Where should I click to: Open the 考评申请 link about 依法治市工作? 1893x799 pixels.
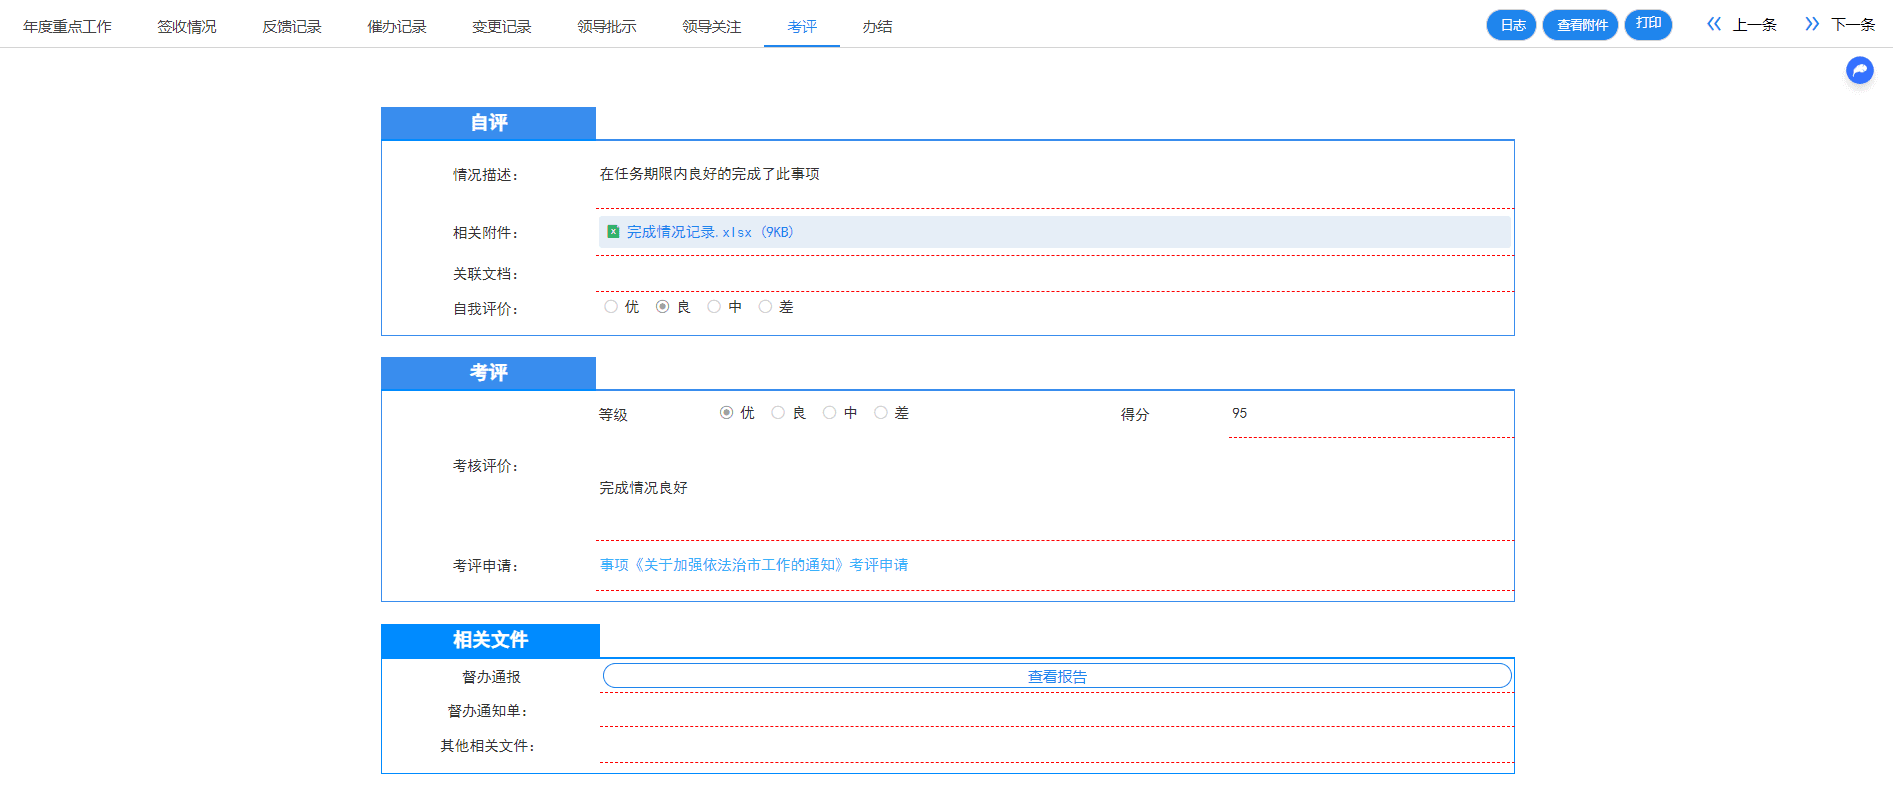[x=754, y=565]
